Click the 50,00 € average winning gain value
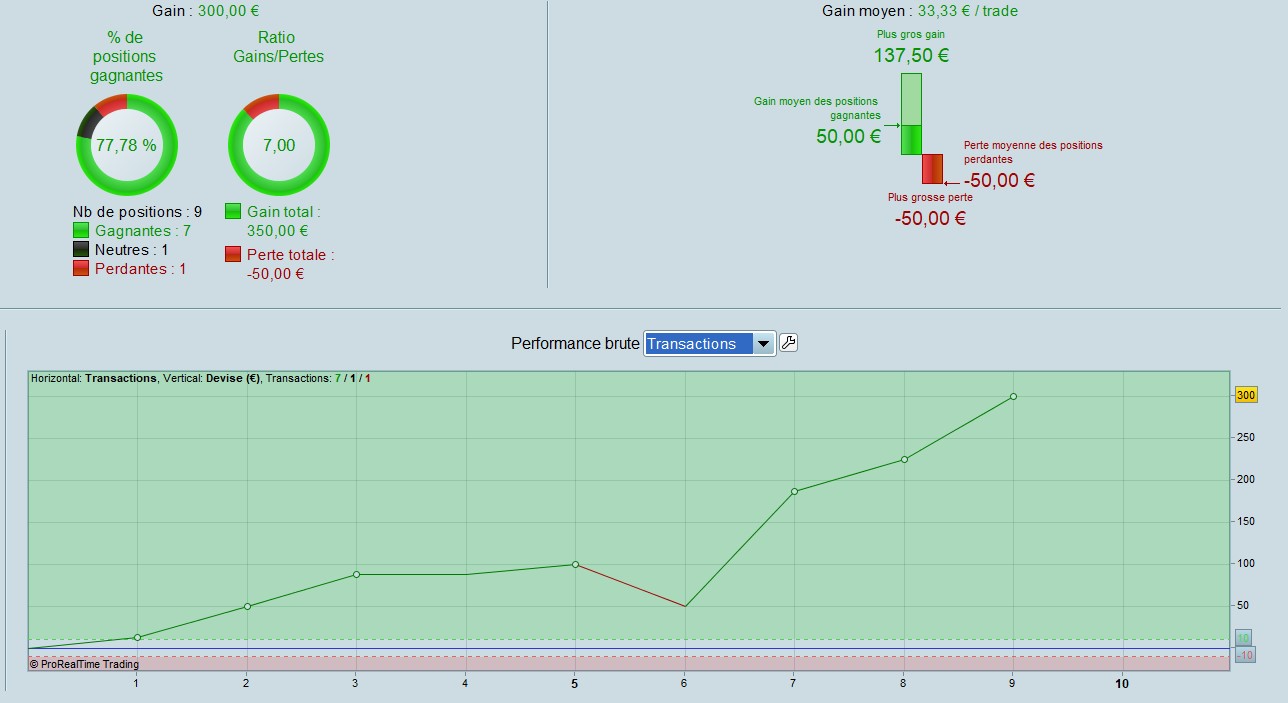 848,137
